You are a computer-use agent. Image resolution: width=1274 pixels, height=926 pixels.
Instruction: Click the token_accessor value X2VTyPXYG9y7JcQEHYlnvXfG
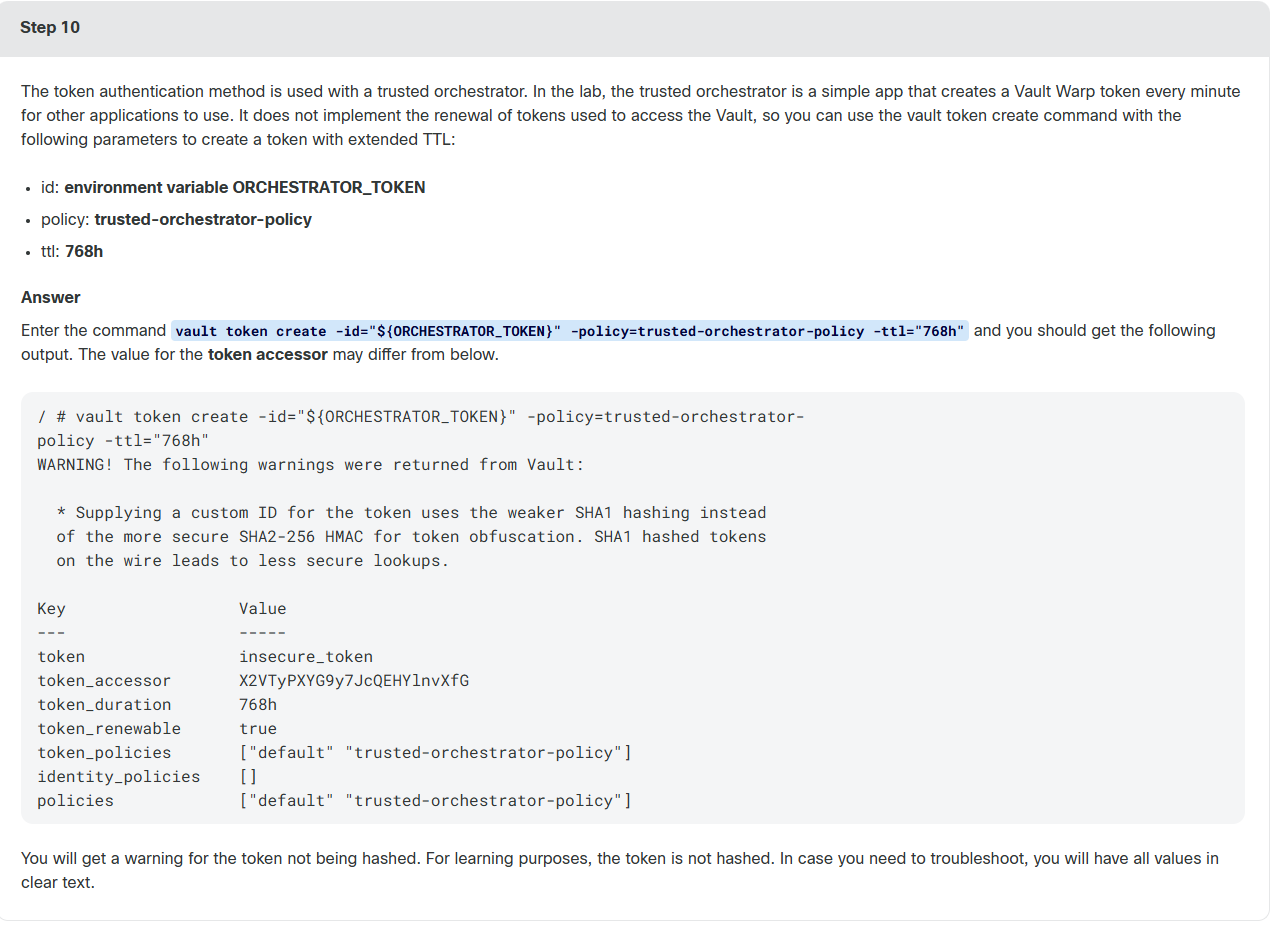pyautogui.click(x=354, y=681)
